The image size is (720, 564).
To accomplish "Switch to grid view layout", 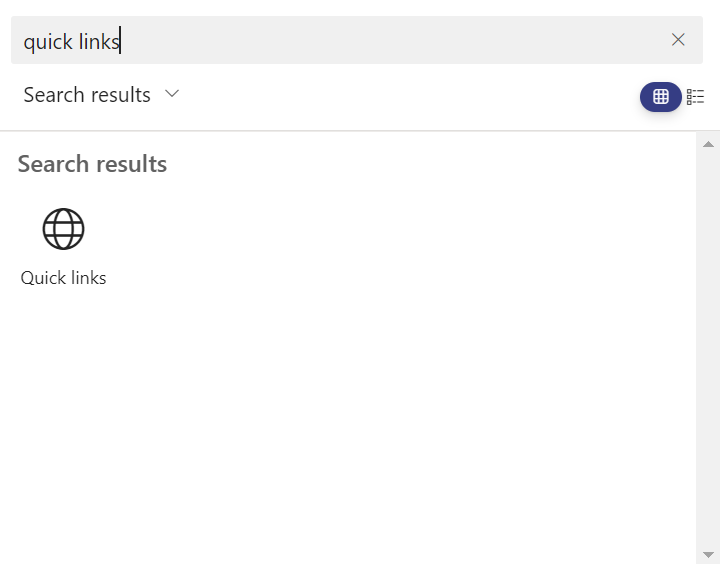I will coord(661,97).
